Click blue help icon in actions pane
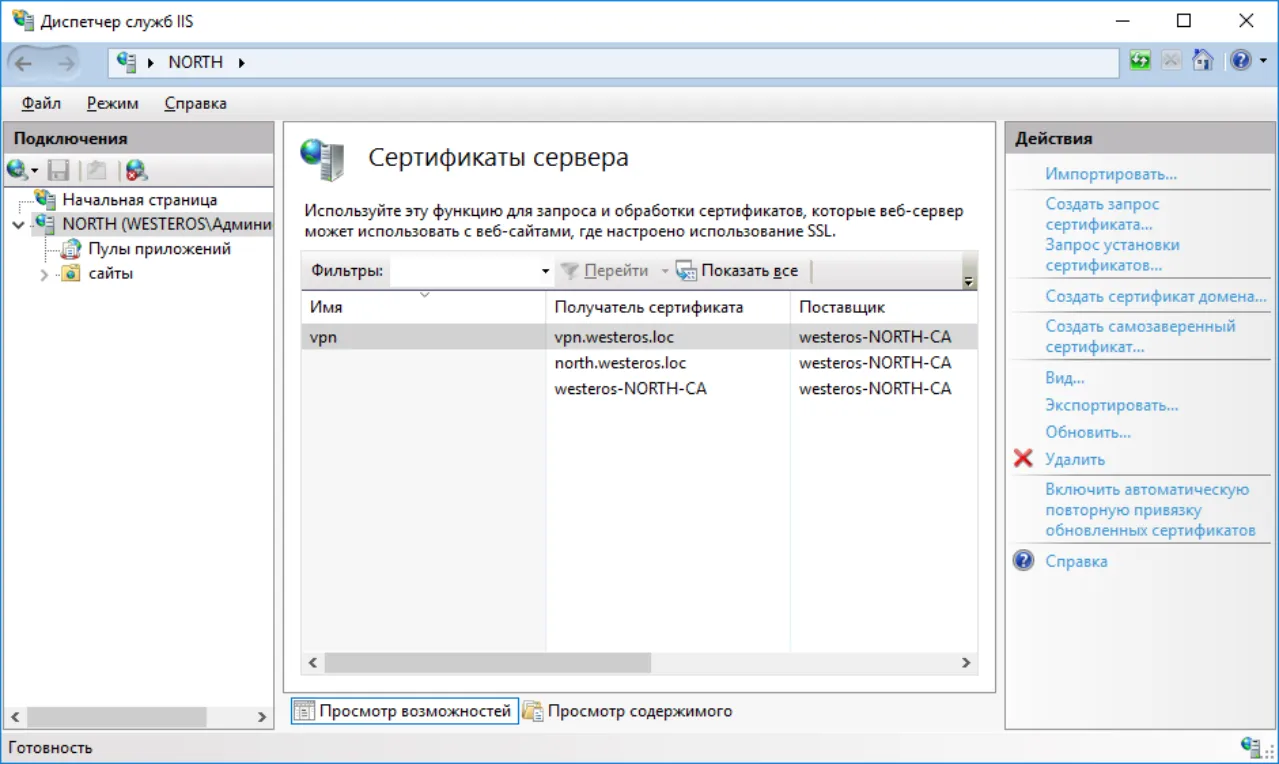The image size is (1279, 764). 1023,561
